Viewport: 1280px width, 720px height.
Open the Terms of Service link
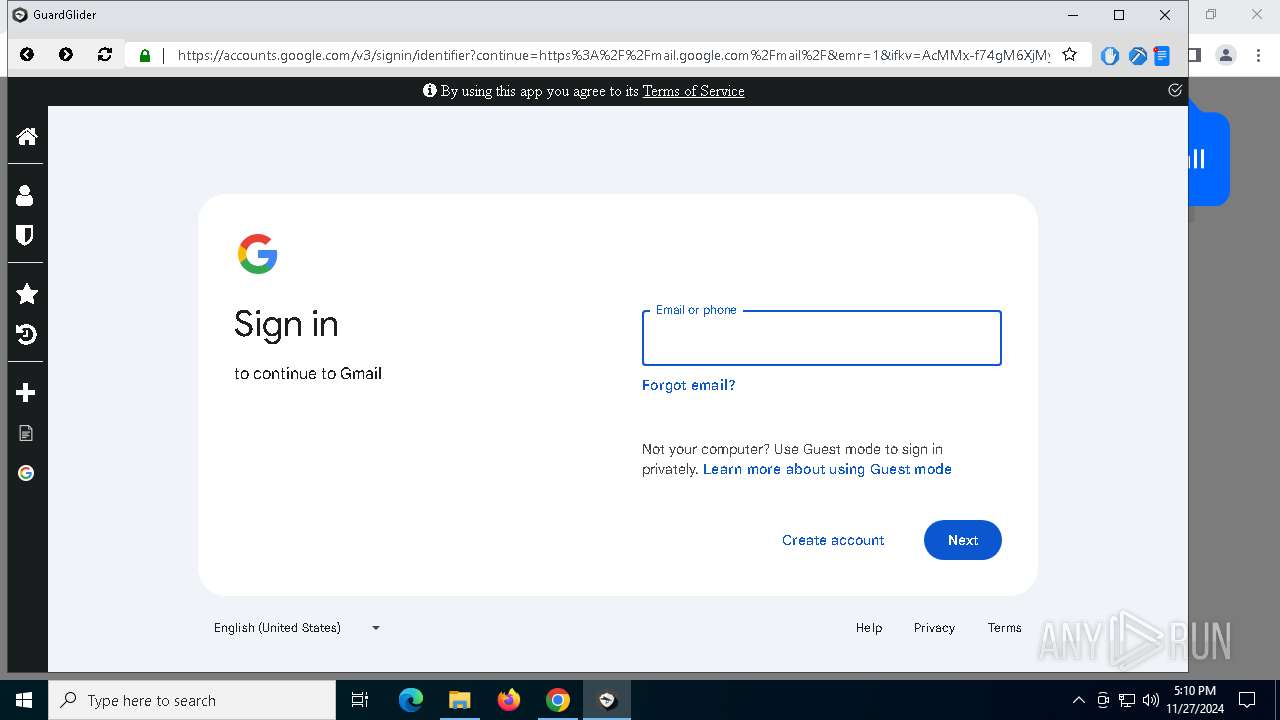693,91
